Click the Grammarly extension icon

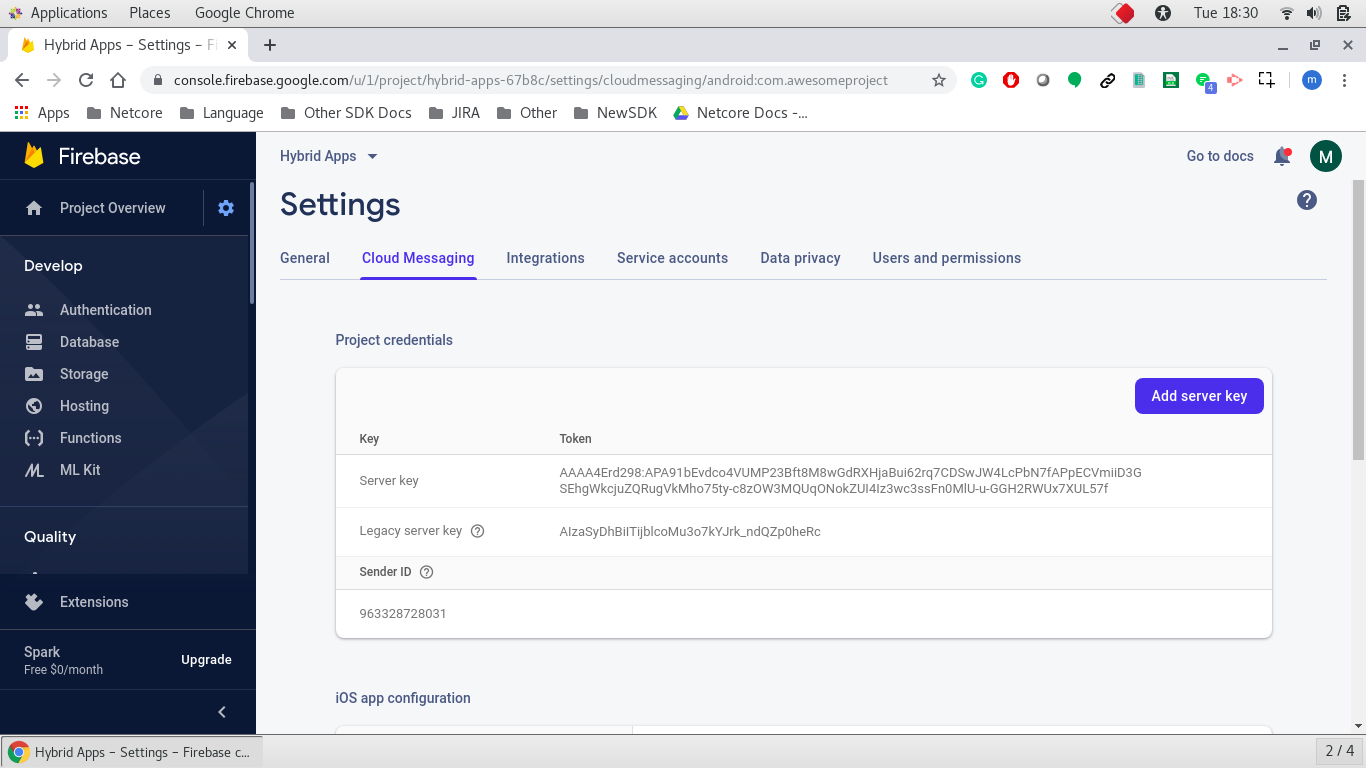click(979, 80)
